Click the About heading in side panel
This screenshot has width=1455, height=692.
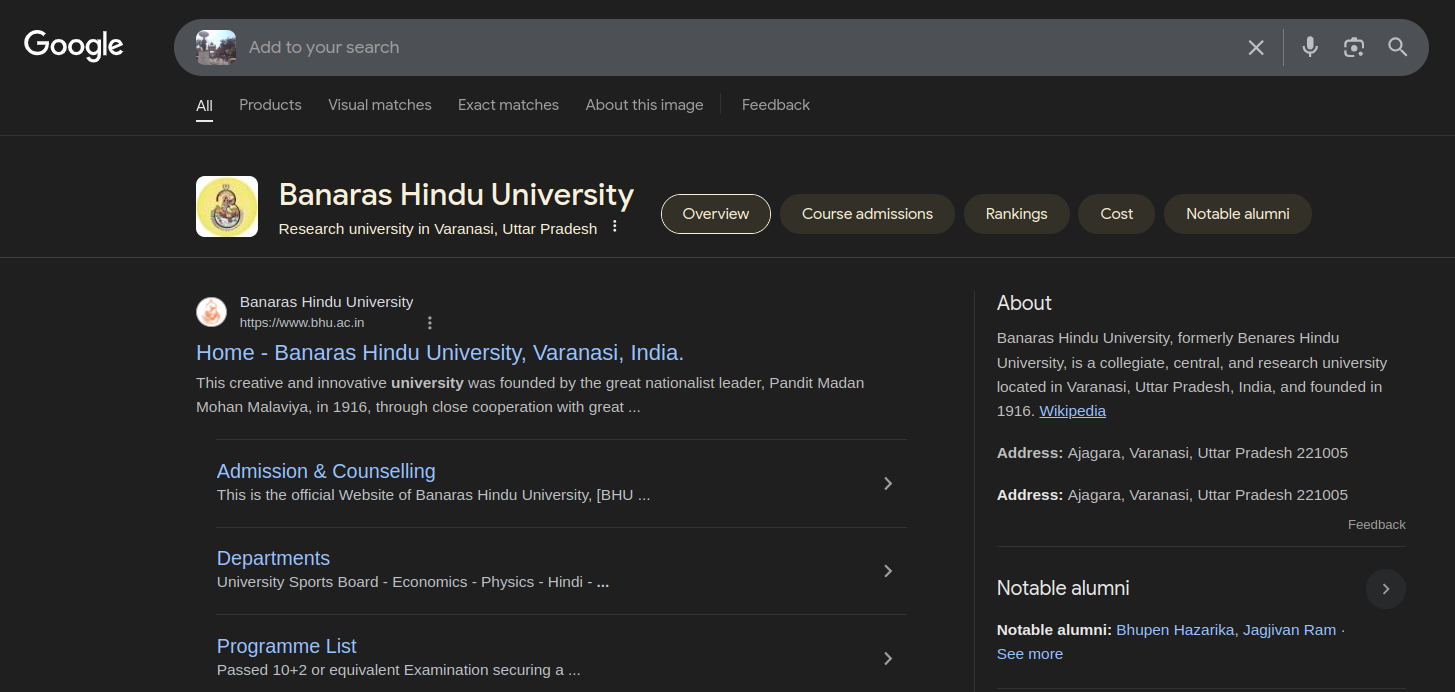(1024, 303)
